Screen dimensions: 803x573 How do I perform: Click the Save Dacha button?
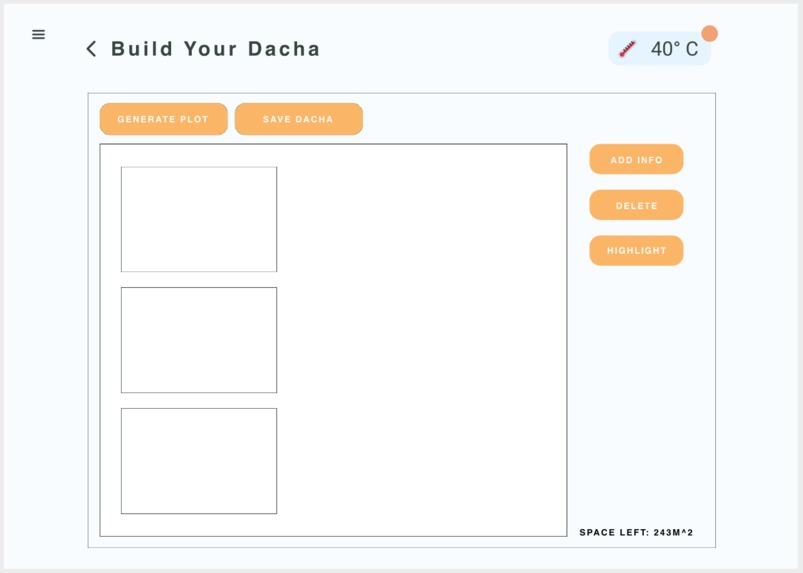pyautogui.click(x=299, y=119)
